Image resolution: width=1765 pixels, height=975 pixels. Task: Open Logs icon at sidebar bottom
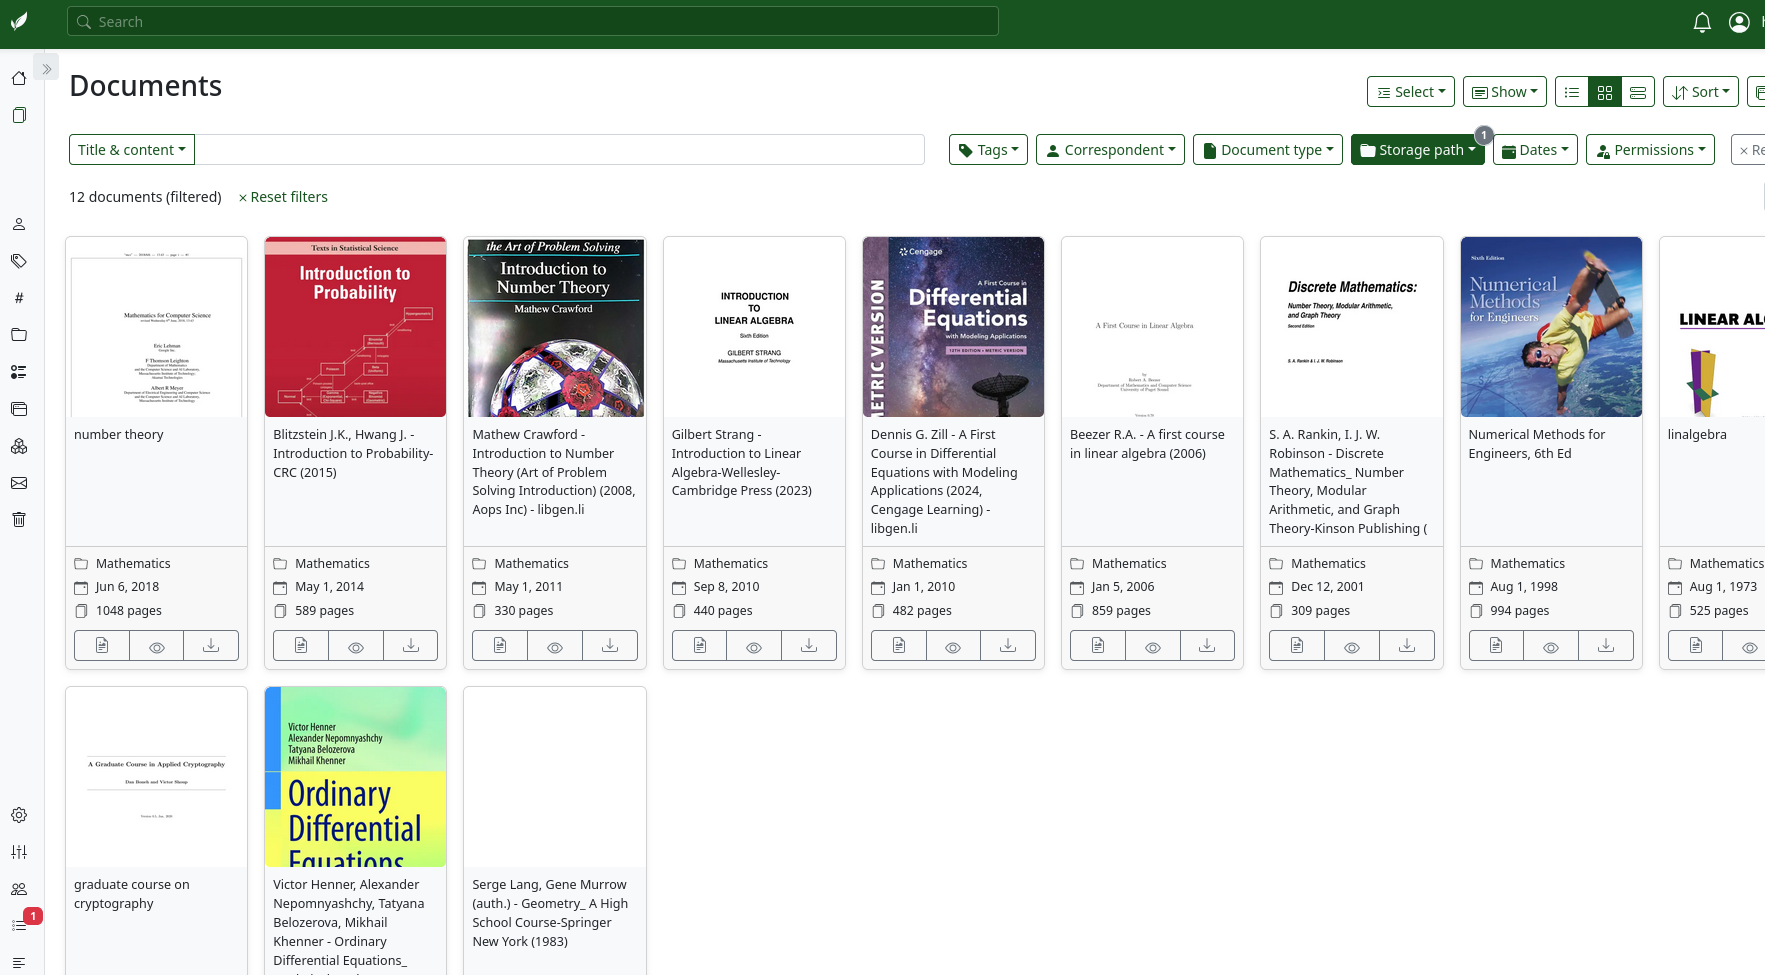click(19, 962)
